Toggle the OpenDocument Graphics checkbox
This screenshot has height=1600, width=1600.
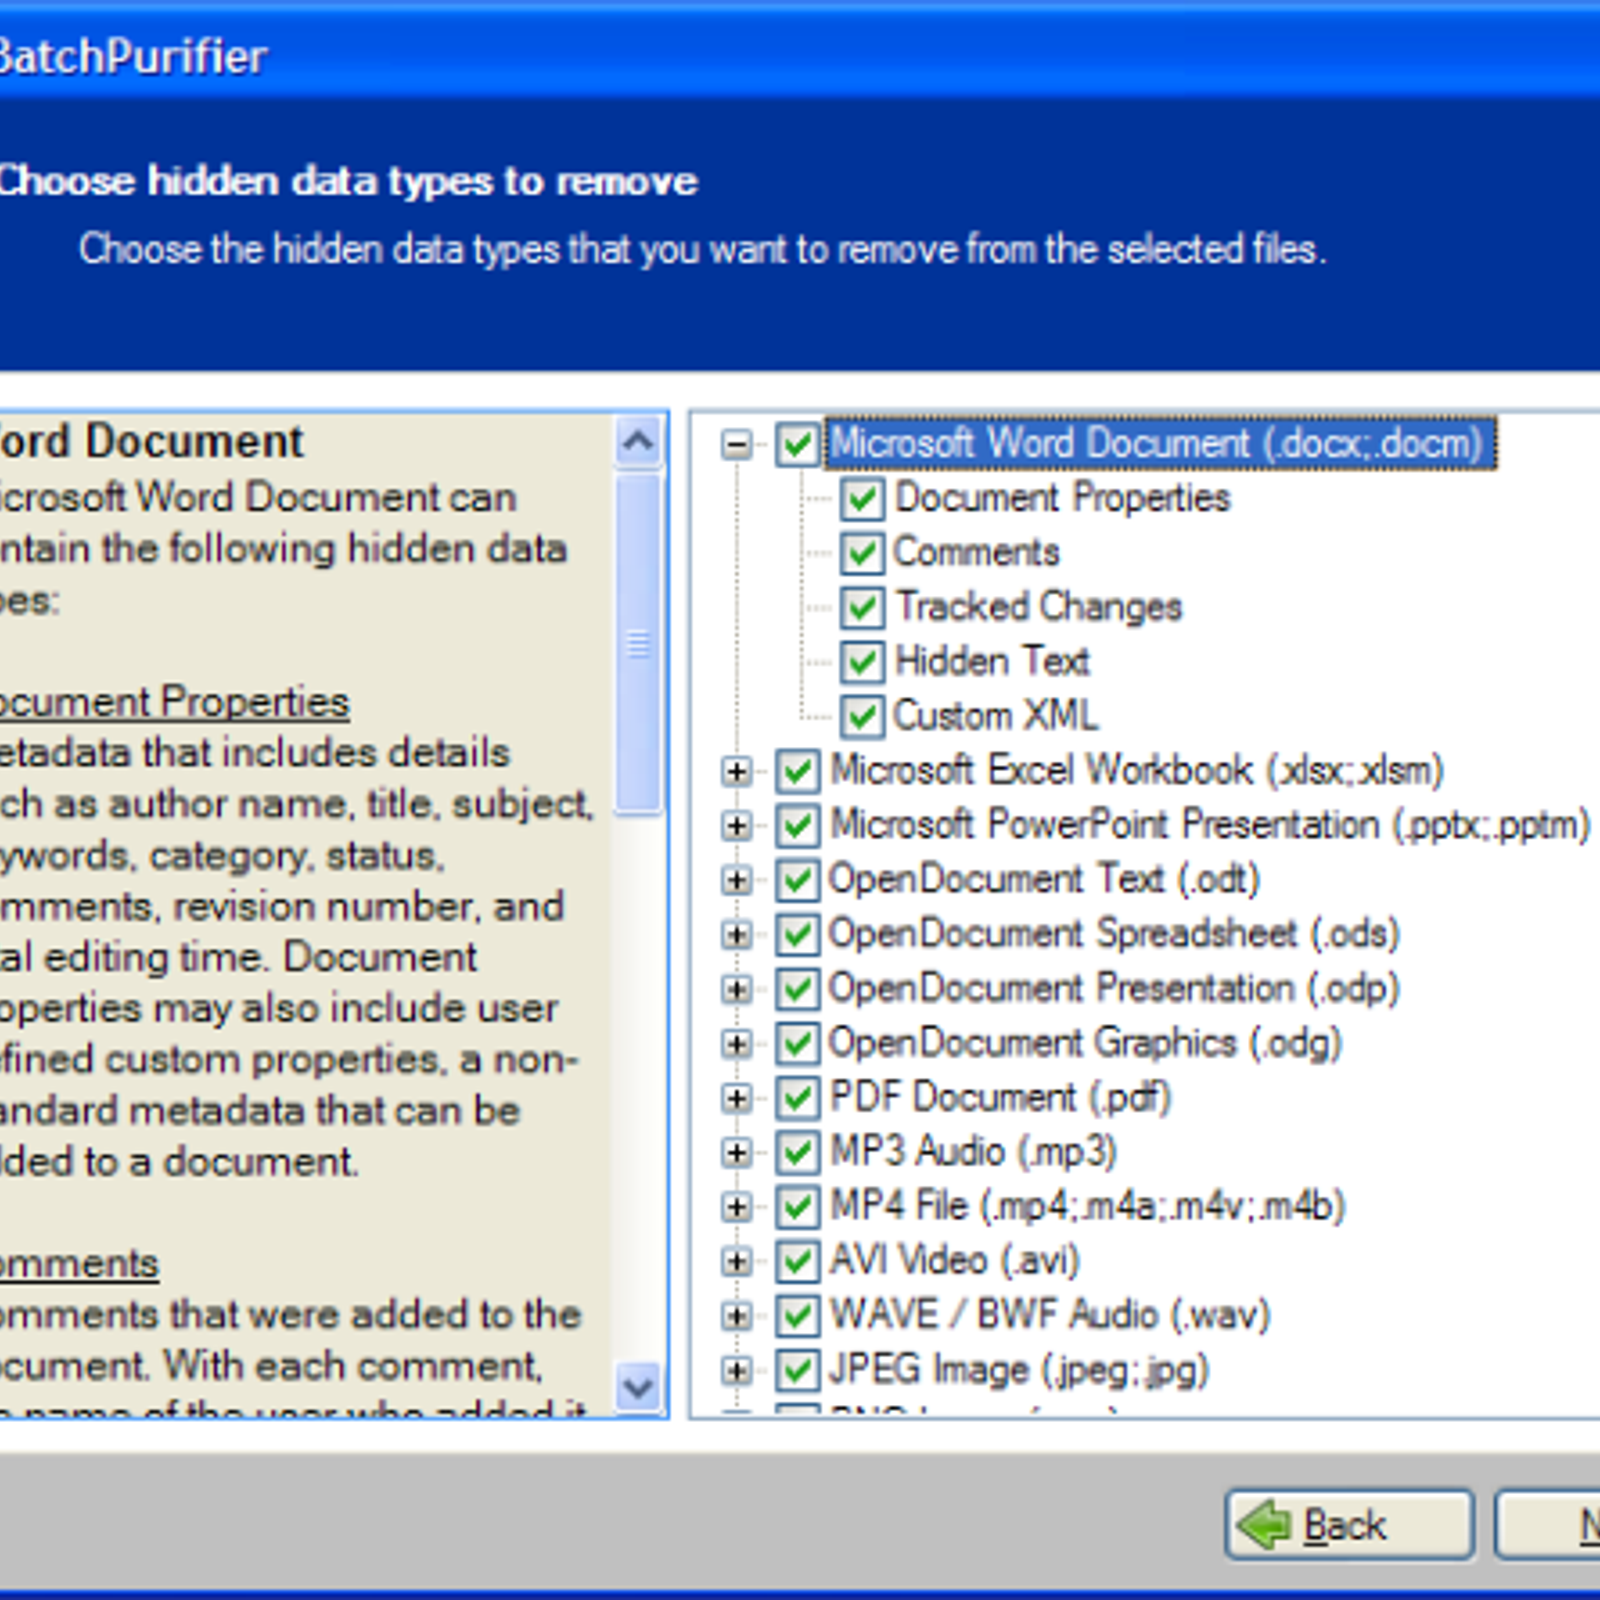click(x=798, y=1043)
